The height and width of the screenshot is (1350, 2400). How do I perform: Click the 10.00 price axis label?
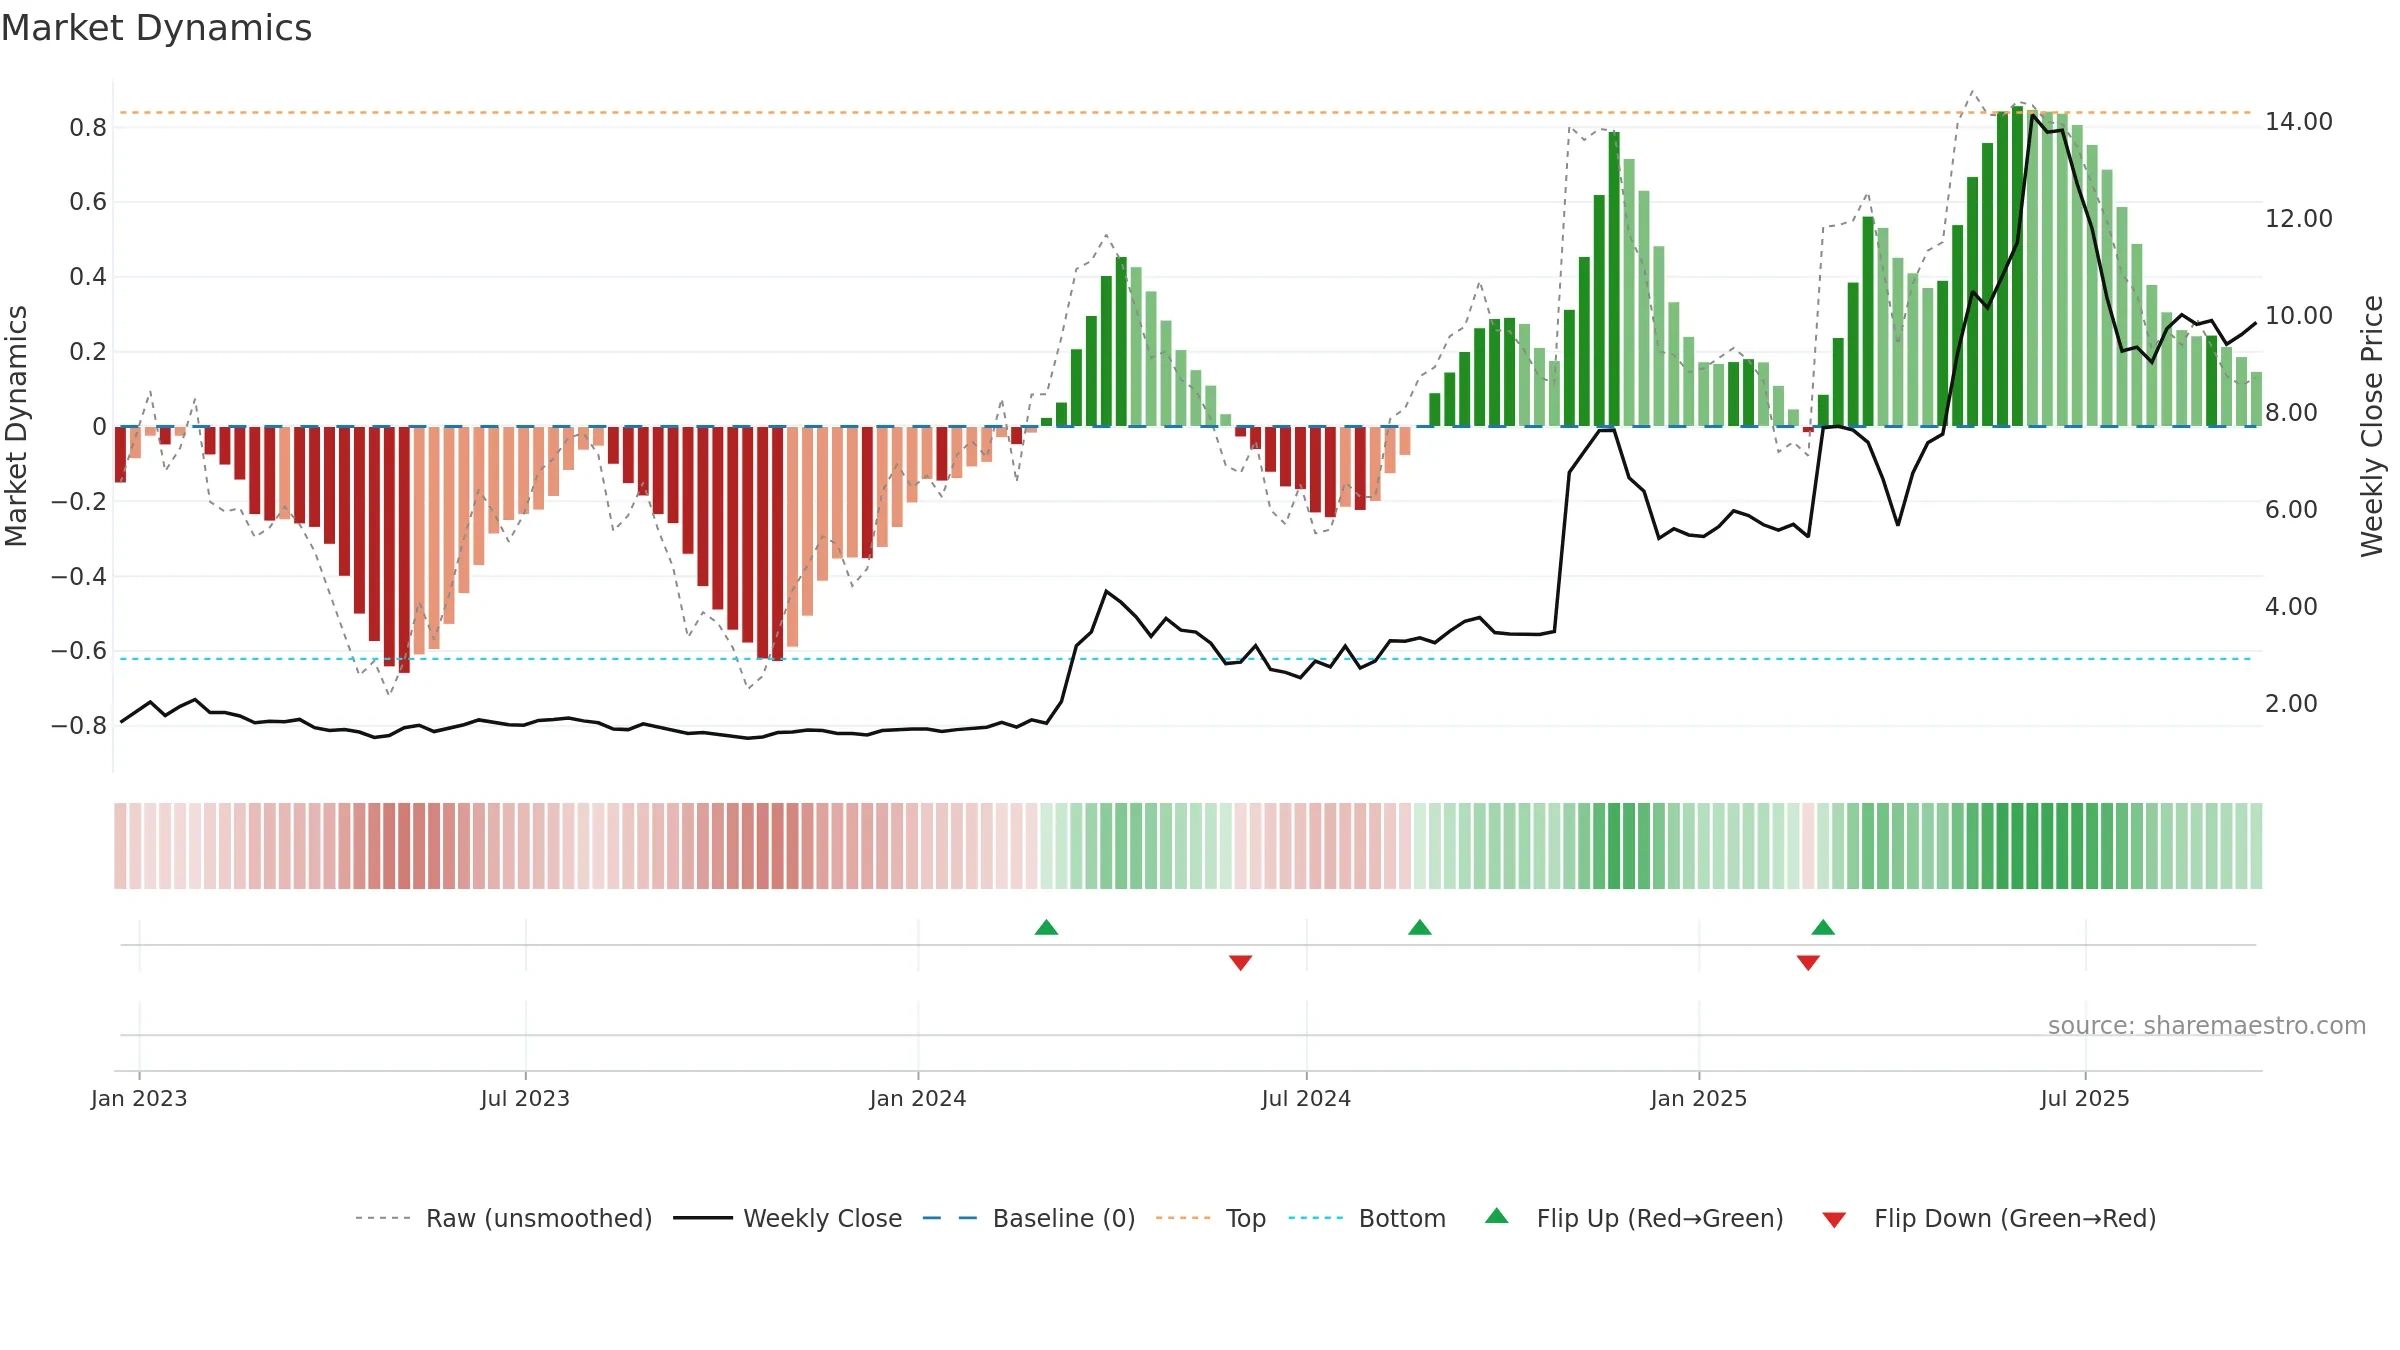(2299, 316)
